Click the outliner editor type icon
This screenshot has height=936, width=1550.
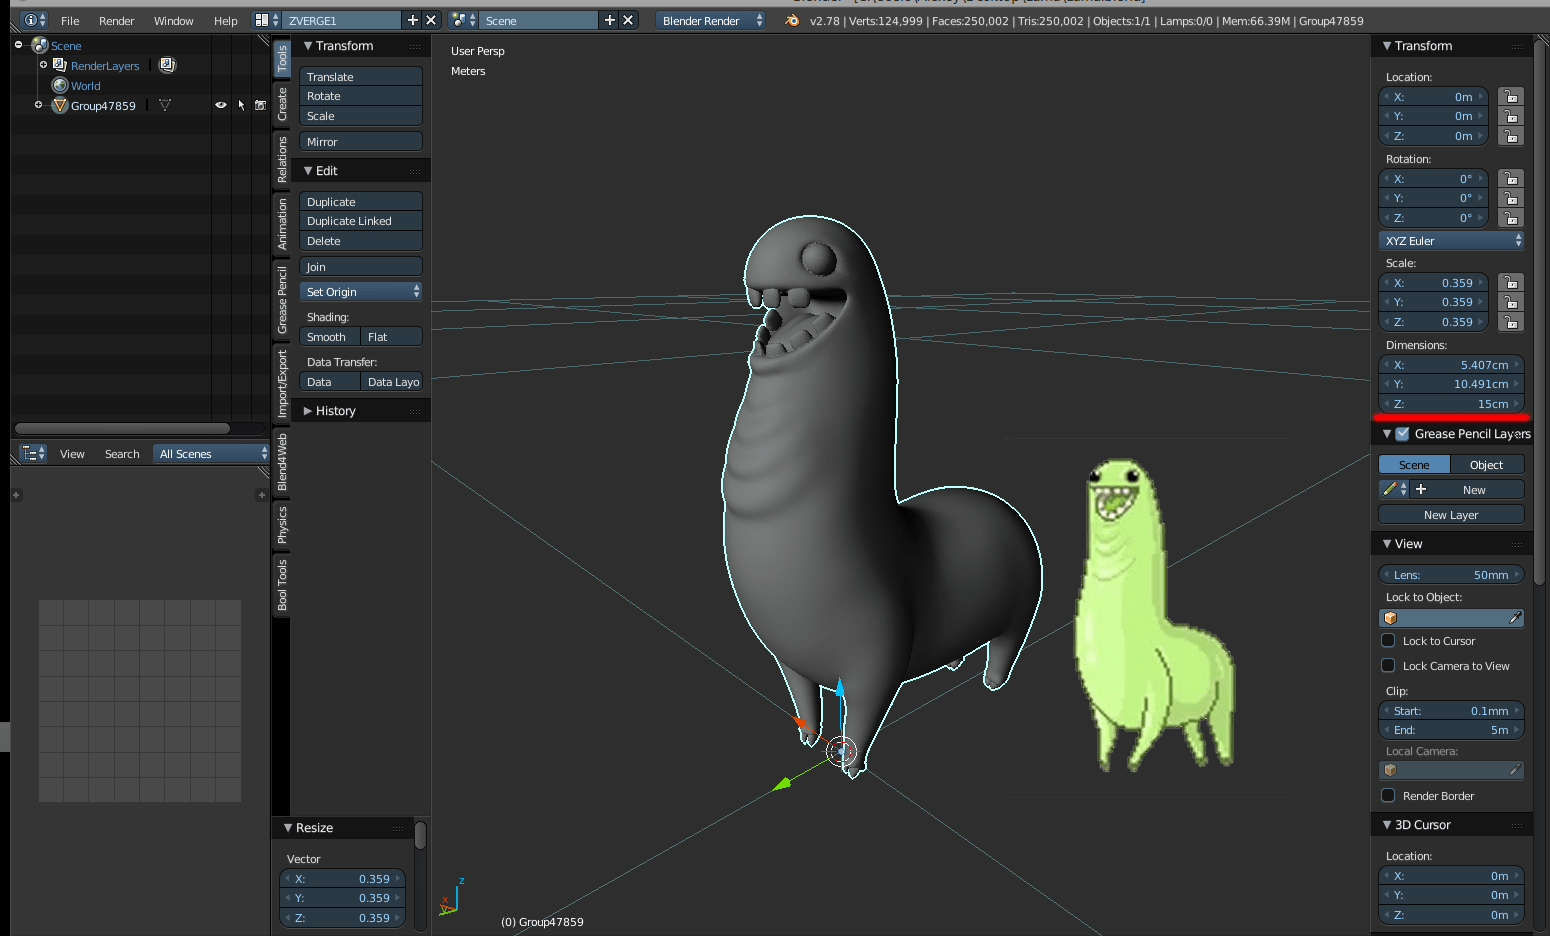(33, 453)
